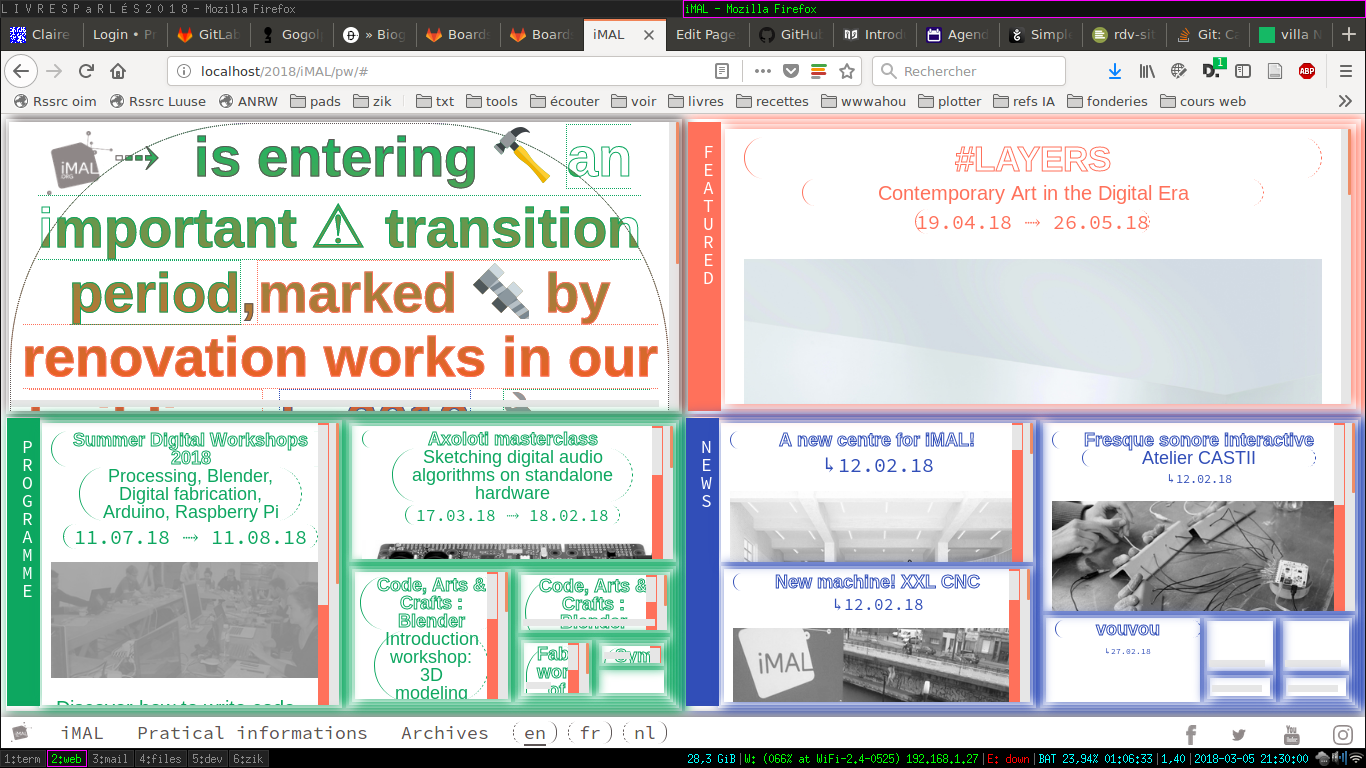Viewport: 1366px width, 768px height.
Task: Reload the current page
Action: 86,71
